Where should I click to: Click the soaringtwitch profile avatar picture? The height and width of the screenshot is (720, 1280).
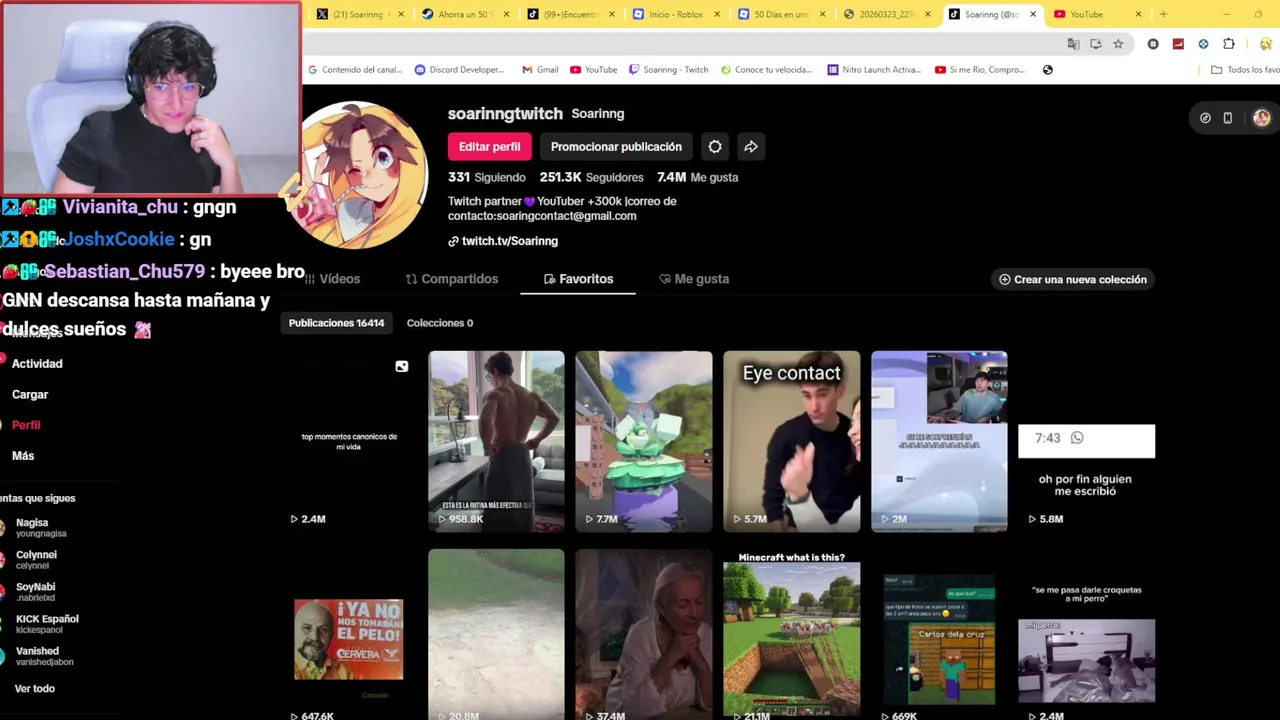tap(359, 175)
